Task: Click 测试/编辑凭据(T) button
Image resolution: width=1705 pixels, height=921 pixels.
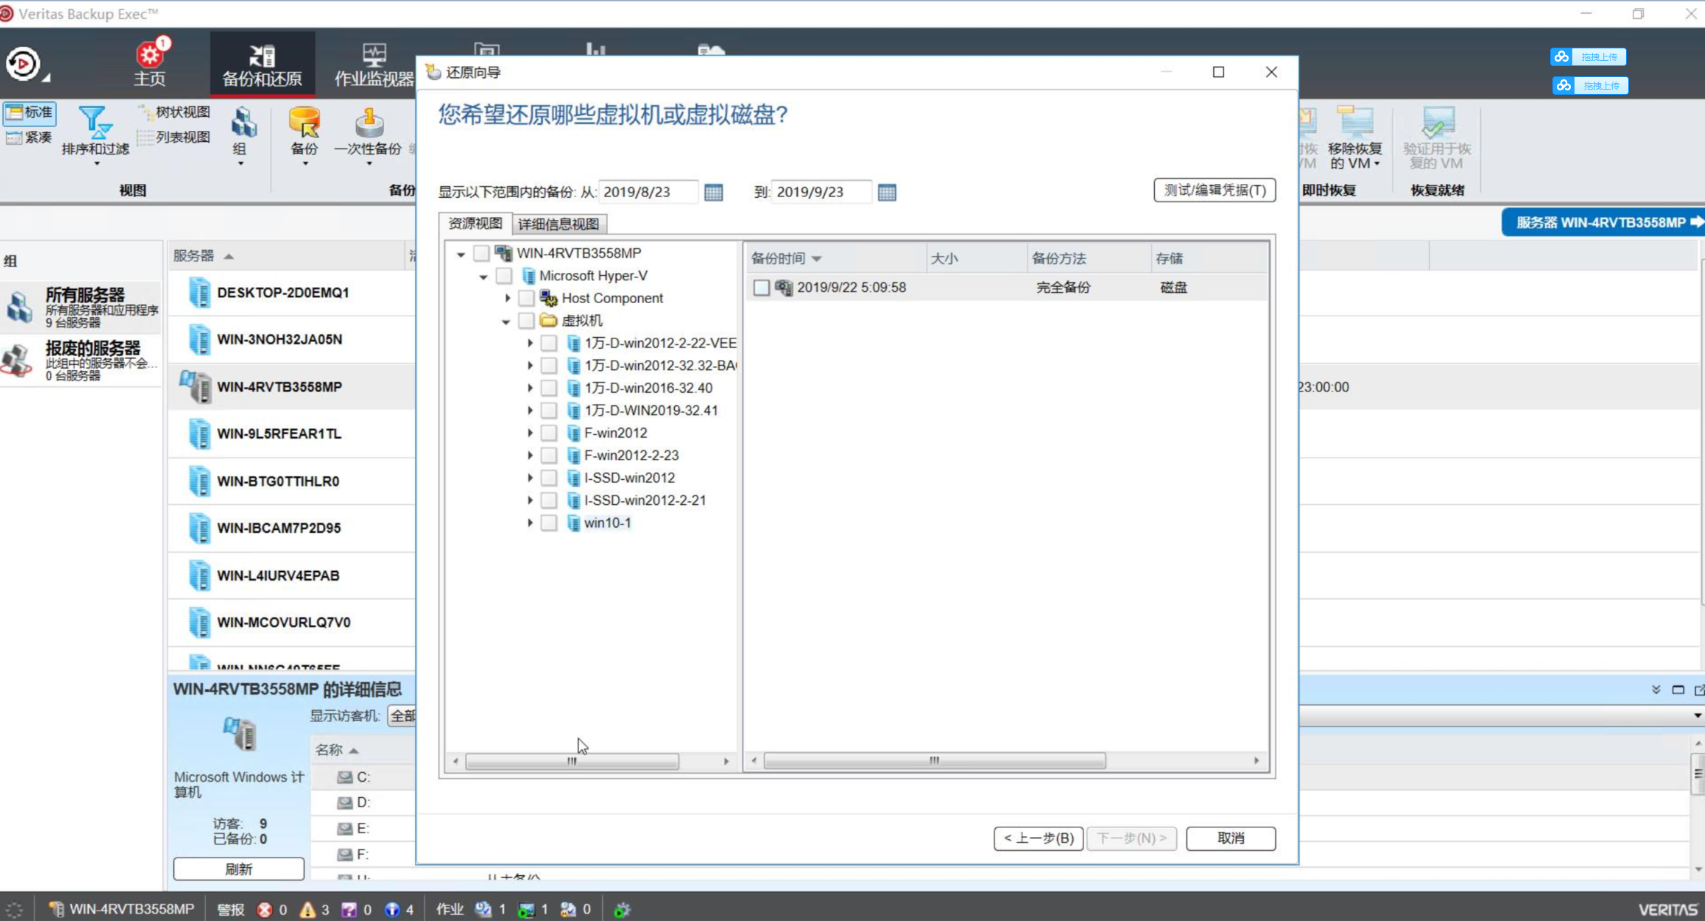Action: click(x=1214, y=190)
